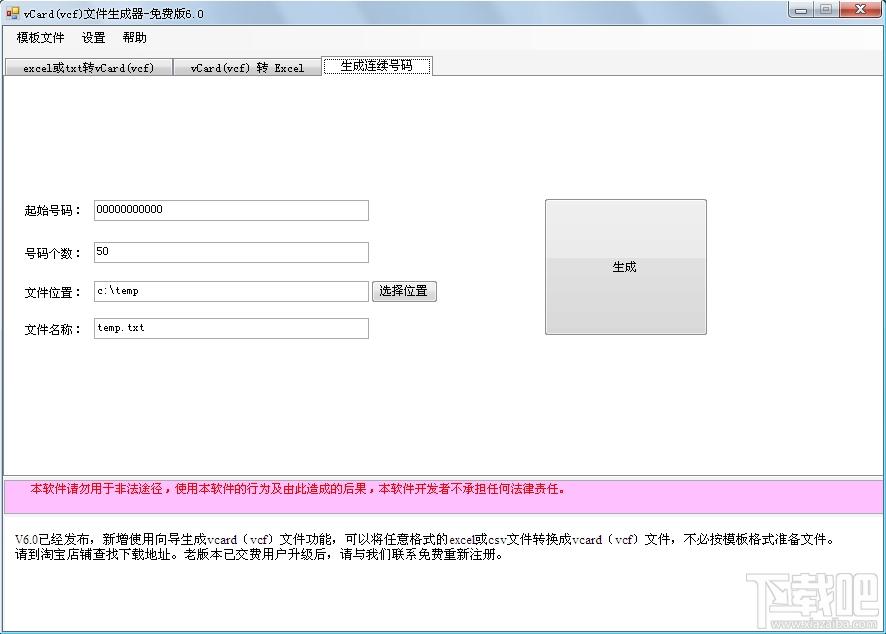Switch to excel或txt转vCard(vcf) tab
886x634 pixels.
tap(88, 68)
